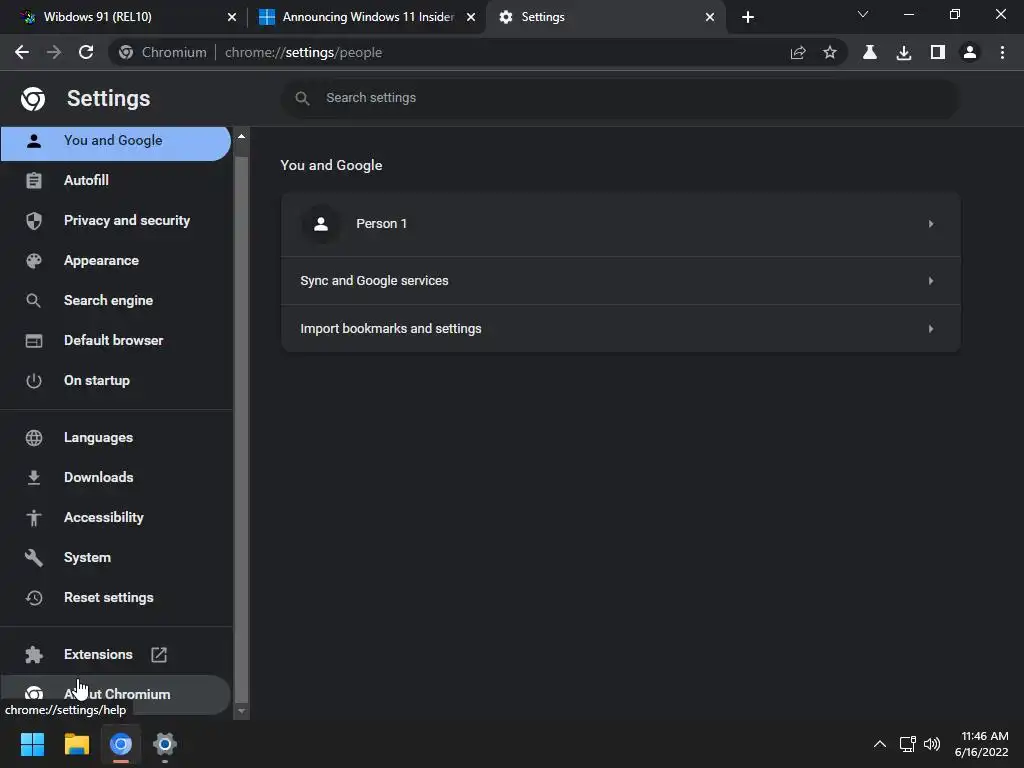Open Reset settings page

click(116, 598)
